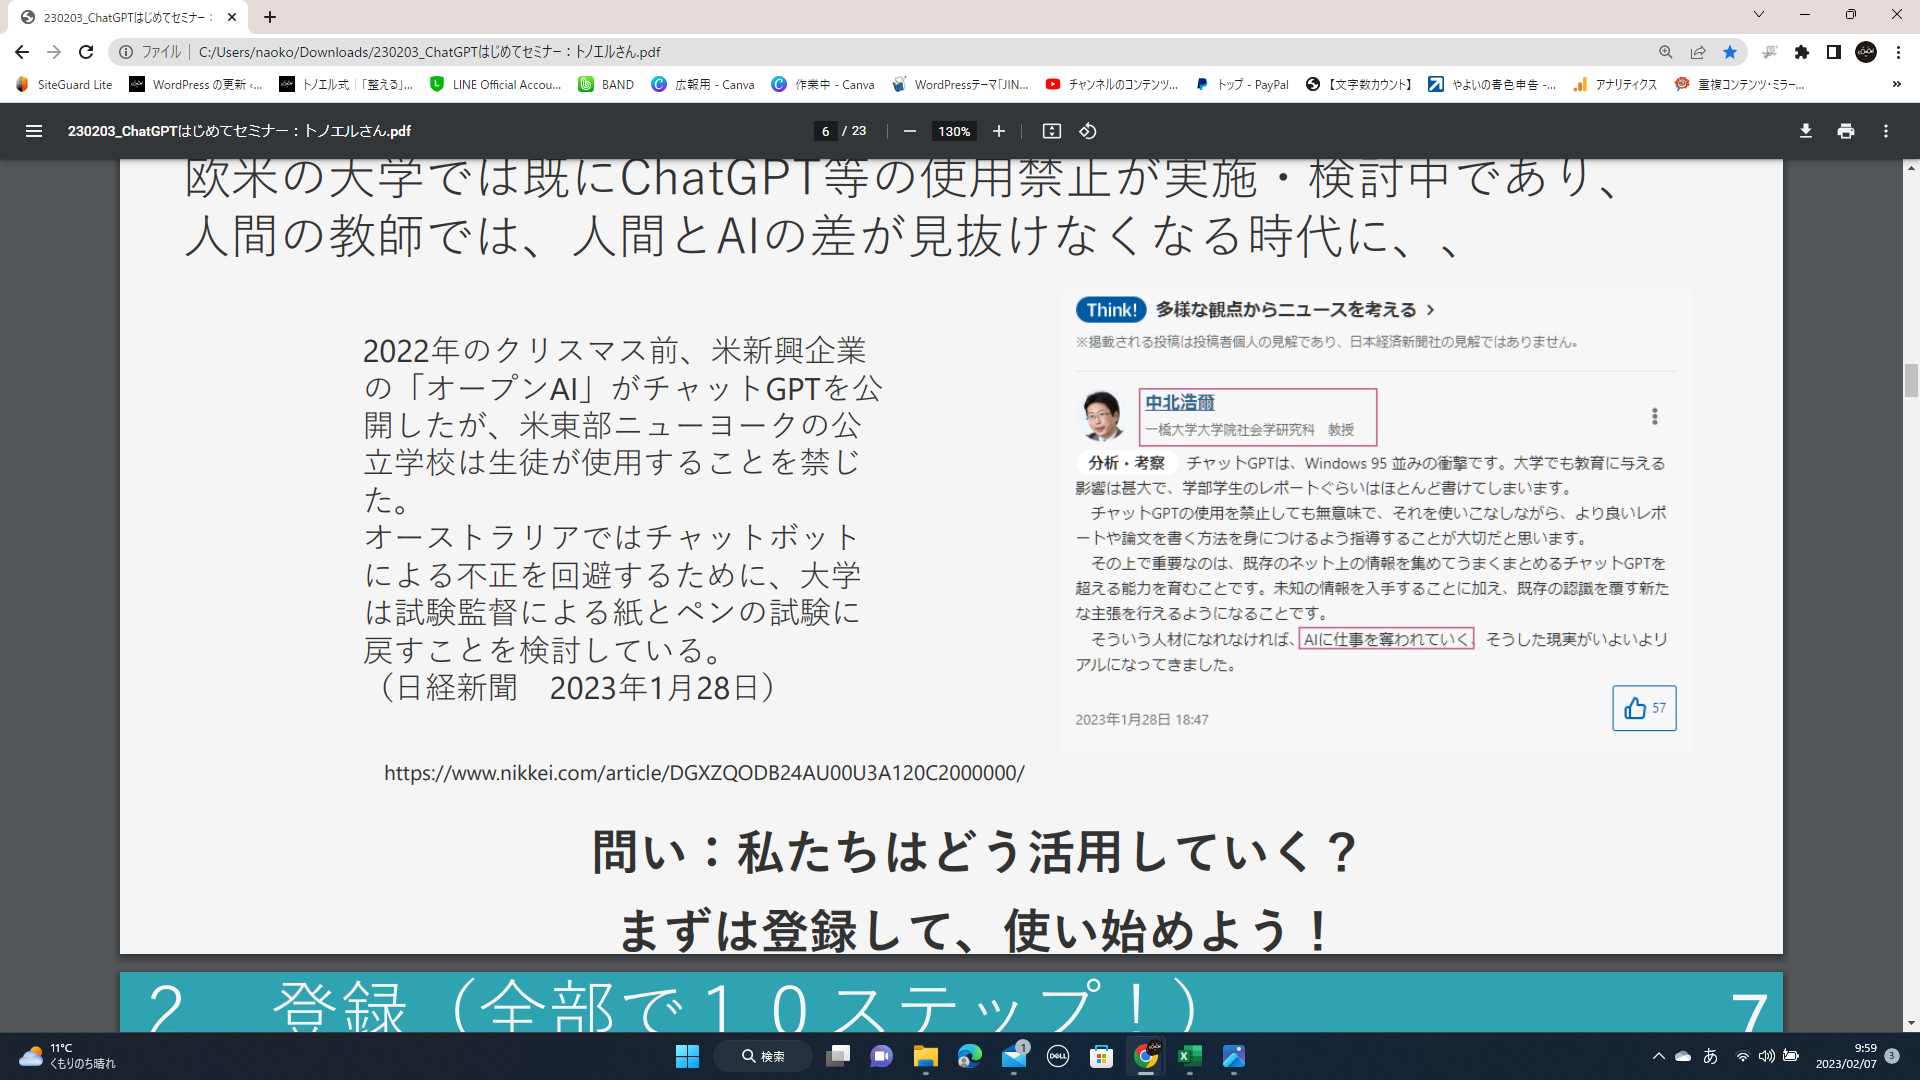Click the page number input field
This screenshot has height=1080, width=1920.
[825, 131]
